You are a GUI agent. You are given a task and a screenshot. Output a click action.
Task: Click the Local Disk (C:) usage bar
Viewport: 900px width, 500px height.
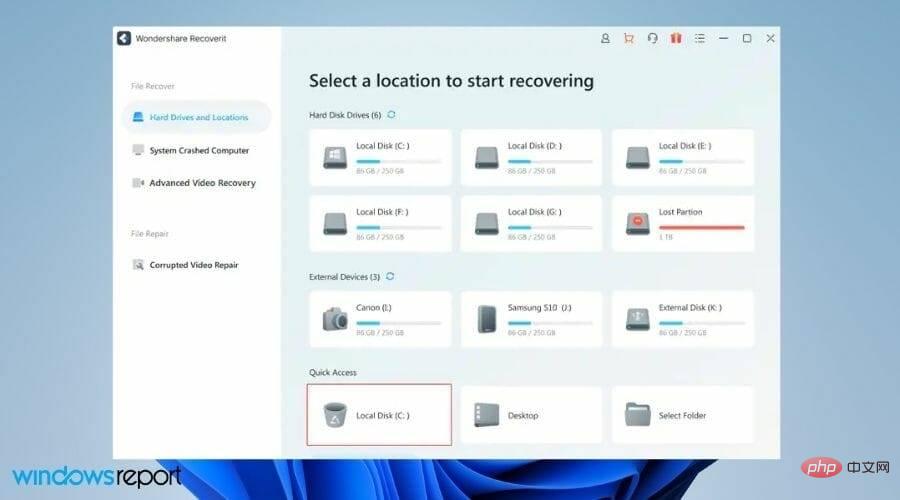click(x=399, y=162)
